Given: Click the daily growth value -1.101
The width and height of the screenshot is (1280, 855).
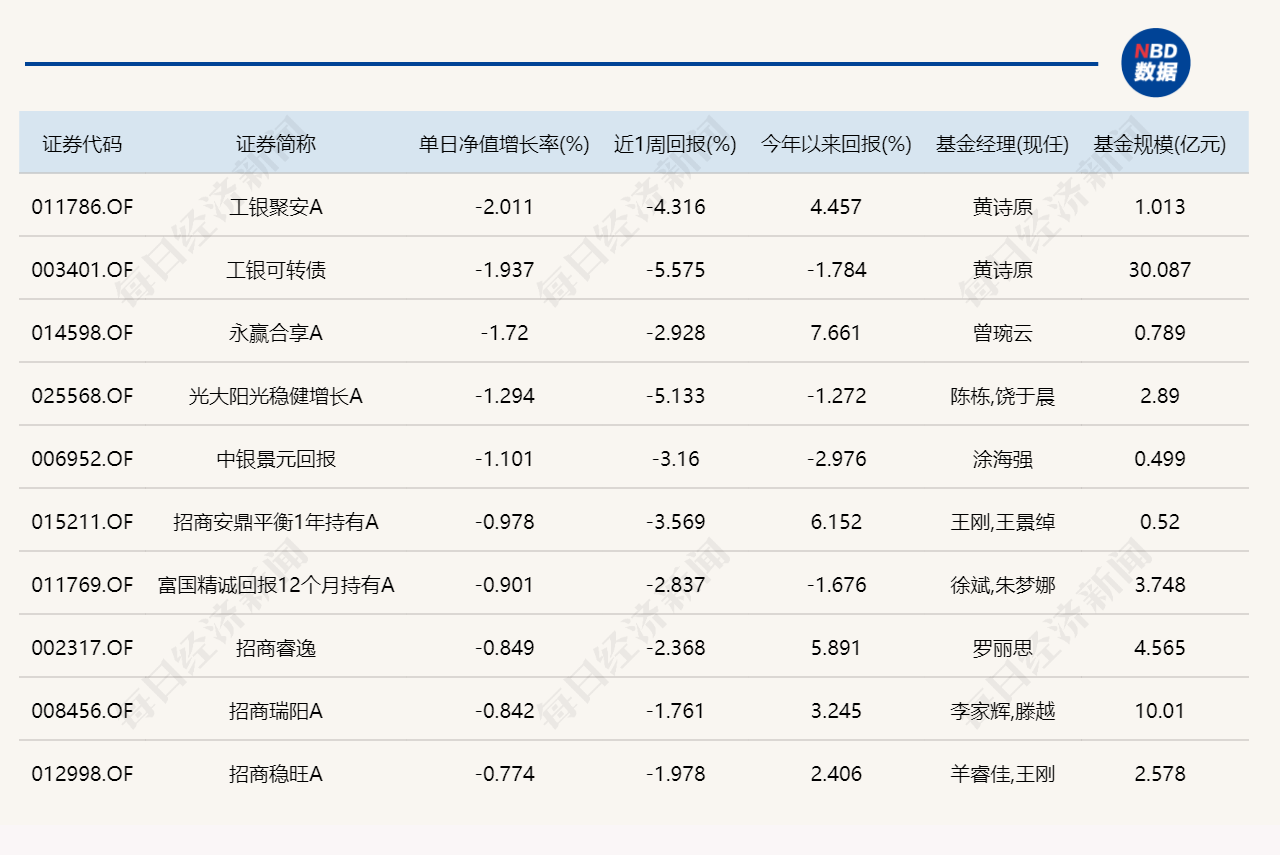Looking at the screenshot, I should [504, 459].
